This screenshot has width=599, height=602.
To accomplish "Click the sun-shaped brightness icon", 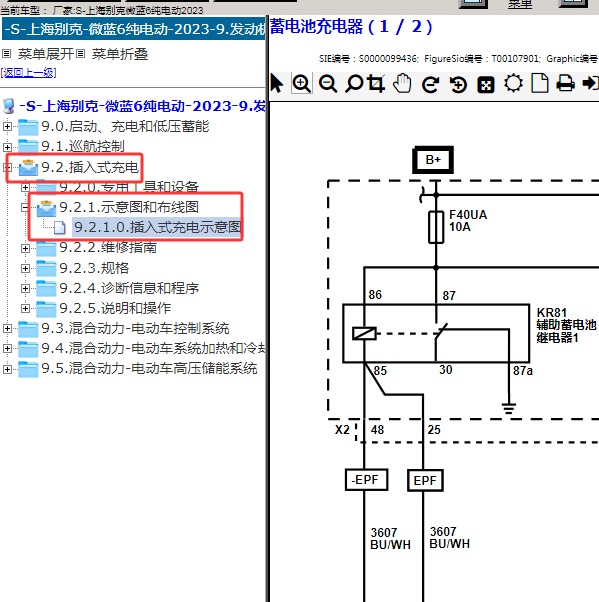I will pyautogui.click(x=513, y=83).
